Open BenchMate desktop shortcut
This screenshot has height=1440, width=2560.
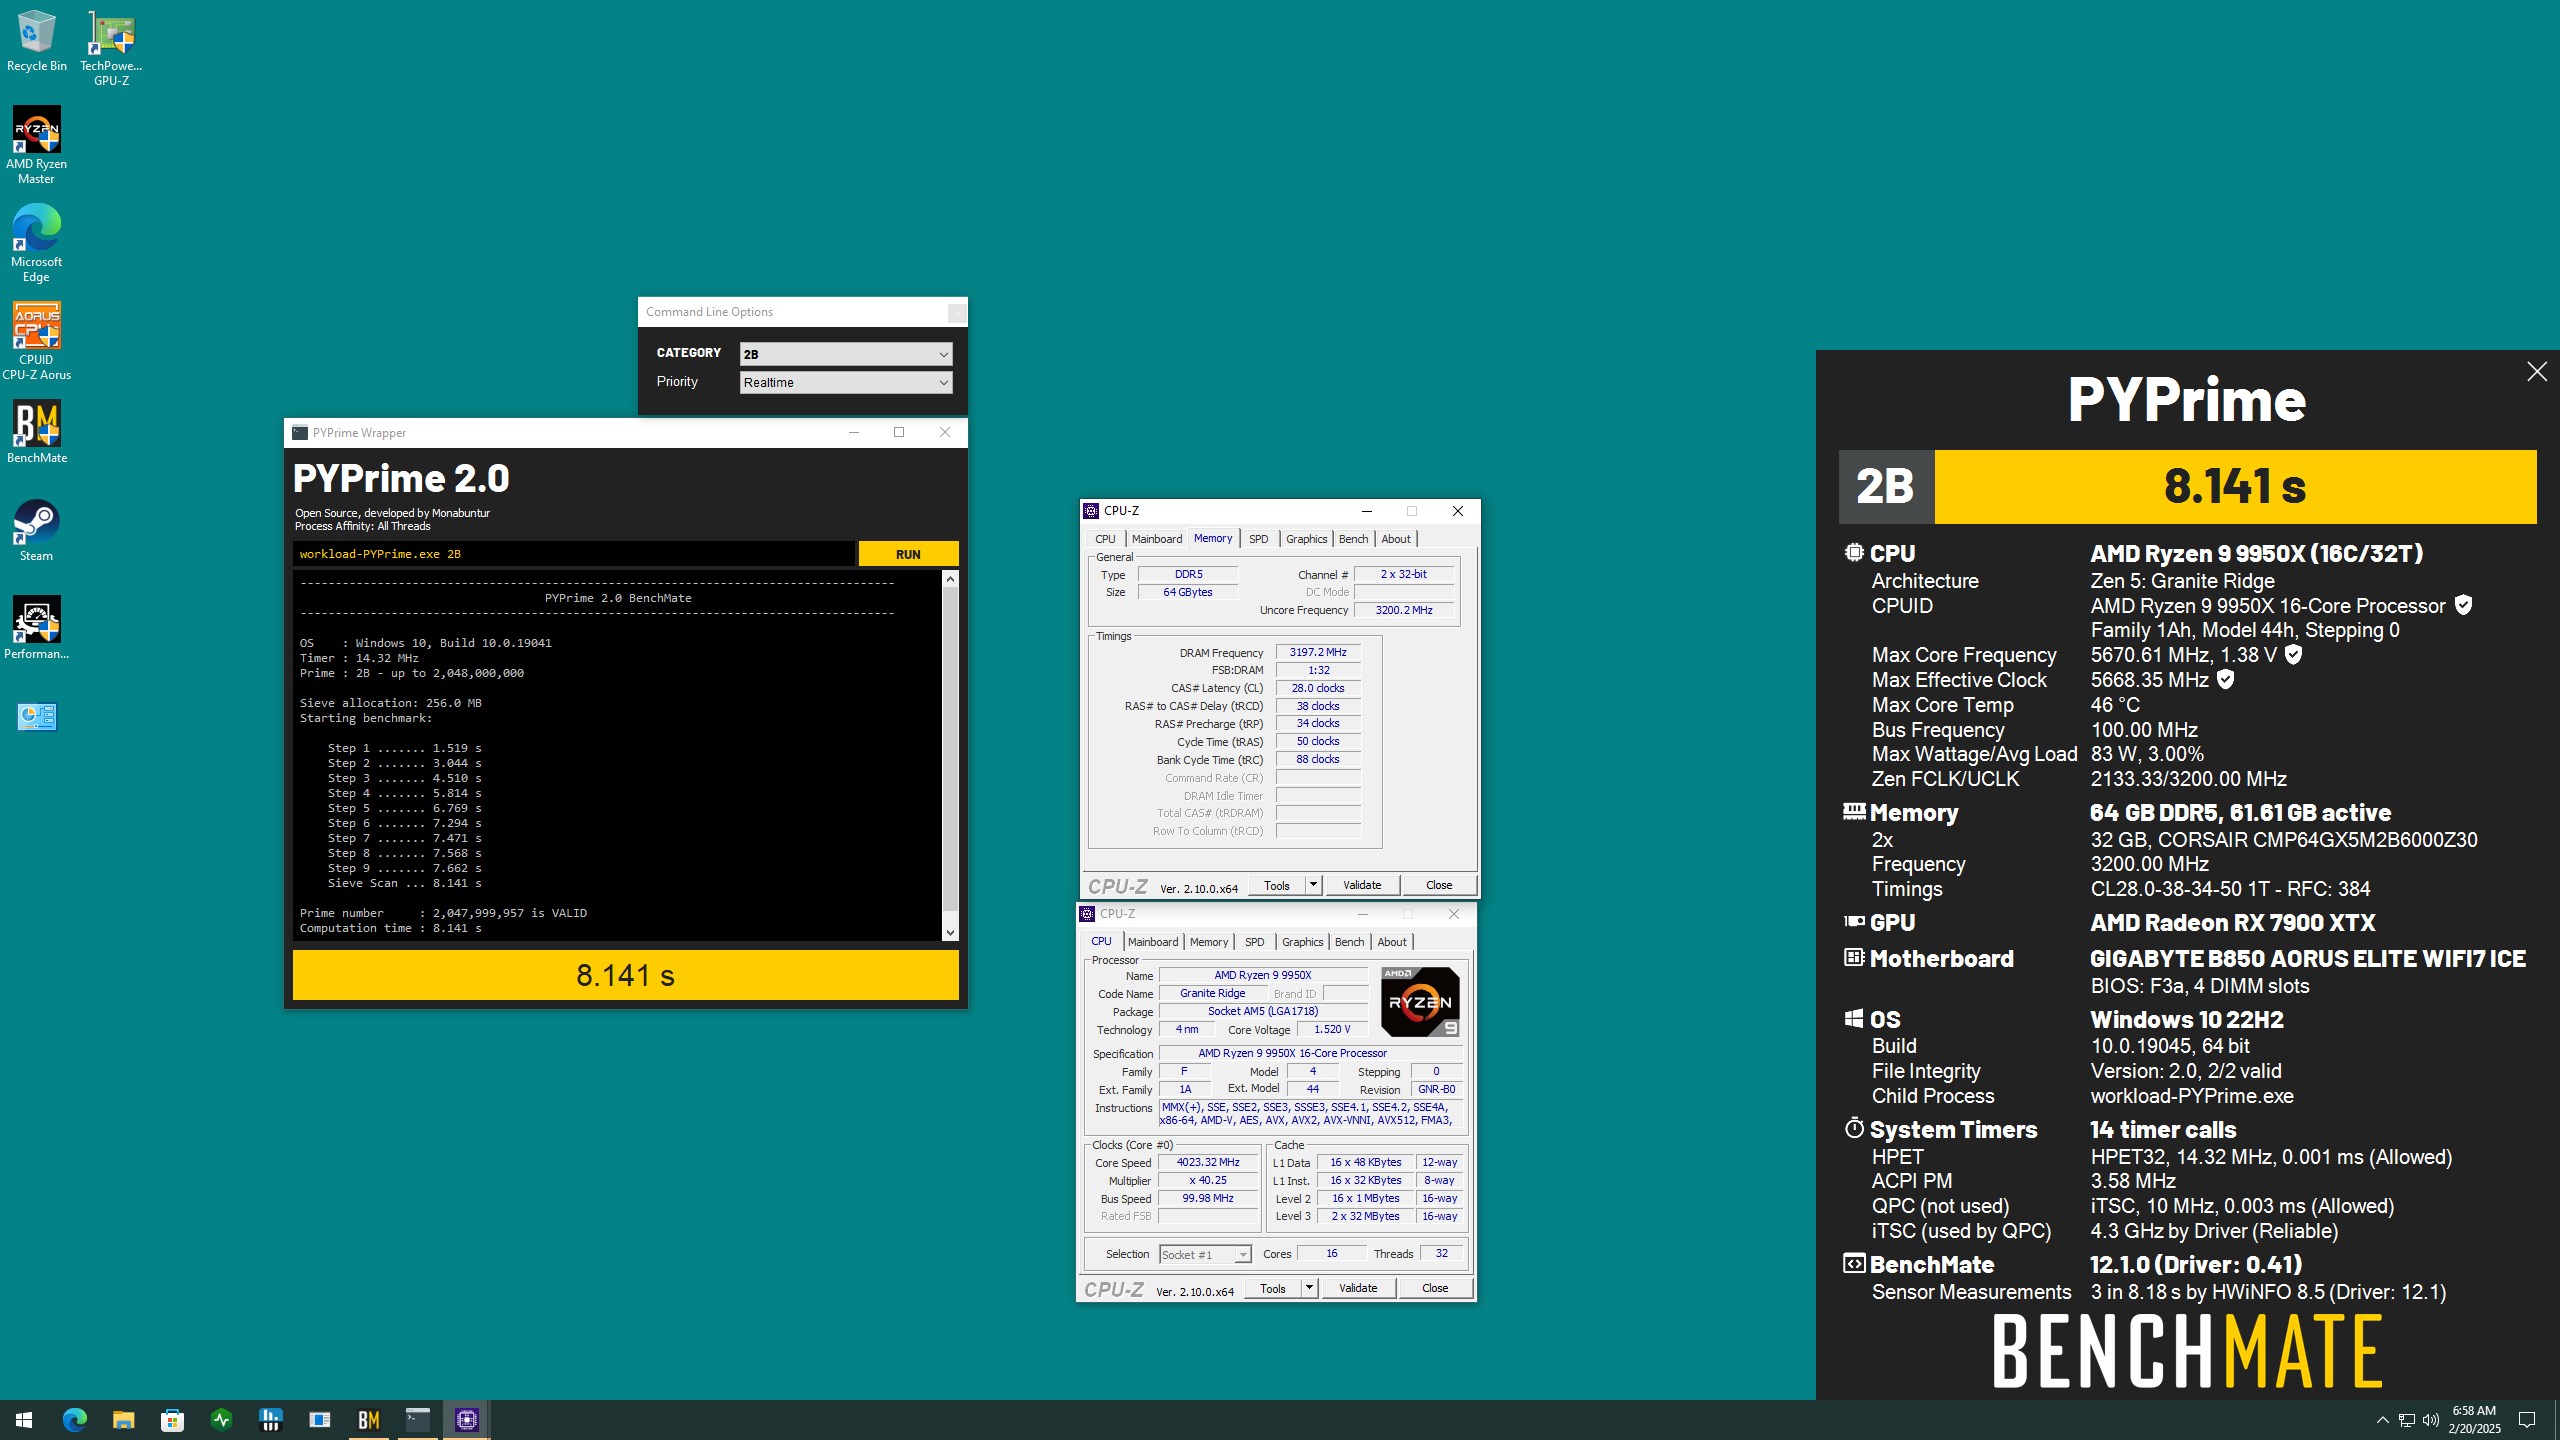click(x=36, y=432)
